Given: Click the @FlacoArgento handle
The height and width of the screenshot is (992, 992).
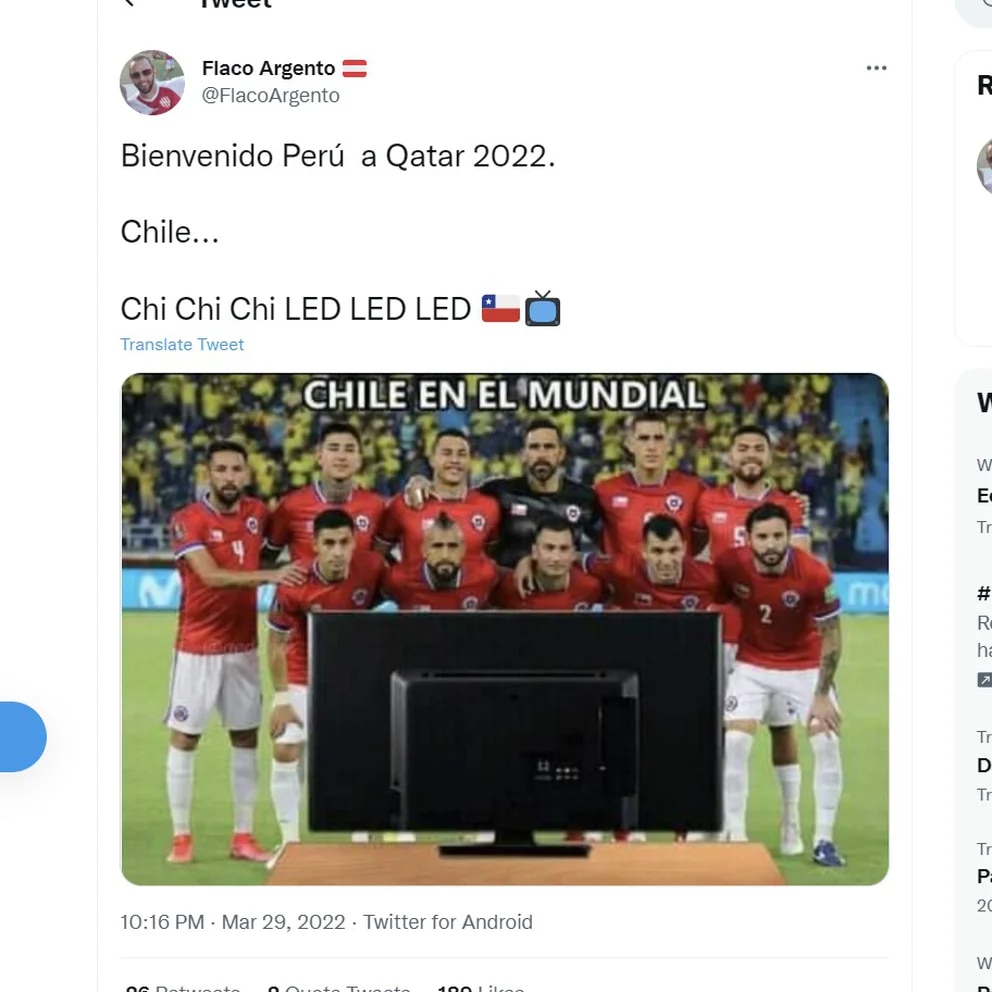Looking at the screenshot, I should (271, 96).
